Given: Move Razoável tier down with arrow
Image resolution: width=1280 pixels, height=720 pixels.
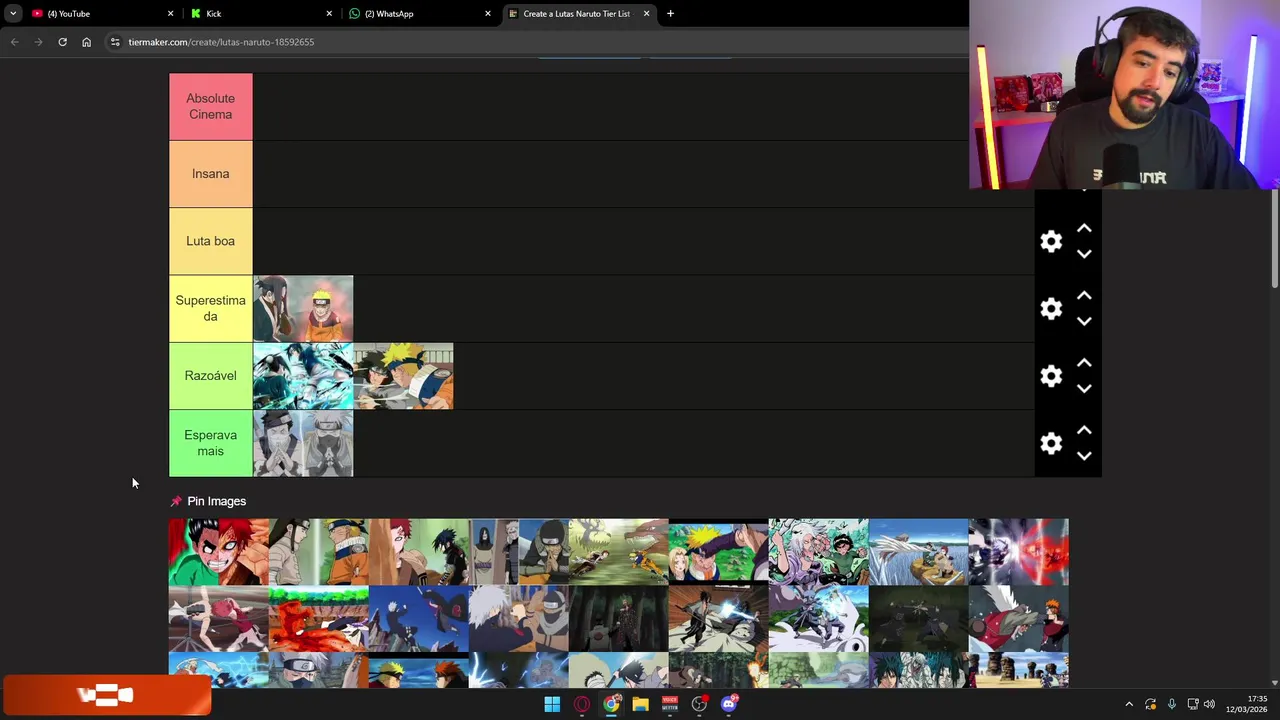Looking at the screenshot, I should pyautogui.click(x=1084, y=388).
